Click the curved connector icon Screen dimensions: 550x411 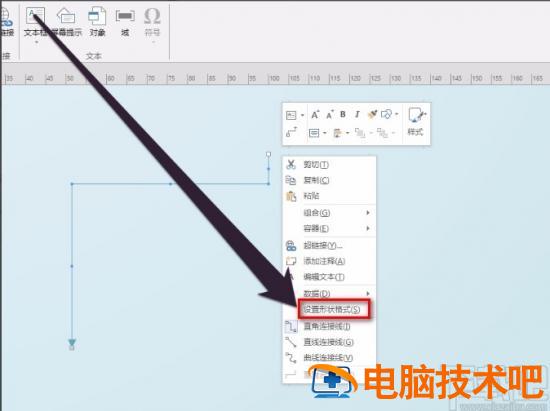(x=291, y=358)
